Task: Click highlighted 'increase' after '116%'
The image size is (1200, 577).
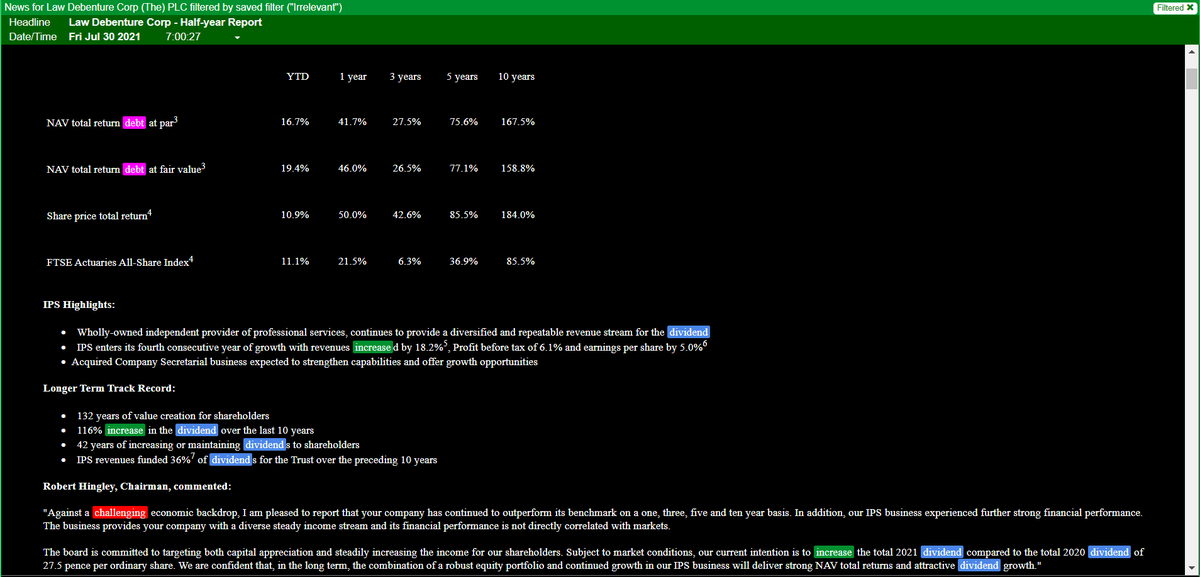Action: pyautogui.click(x=126, y=430)
